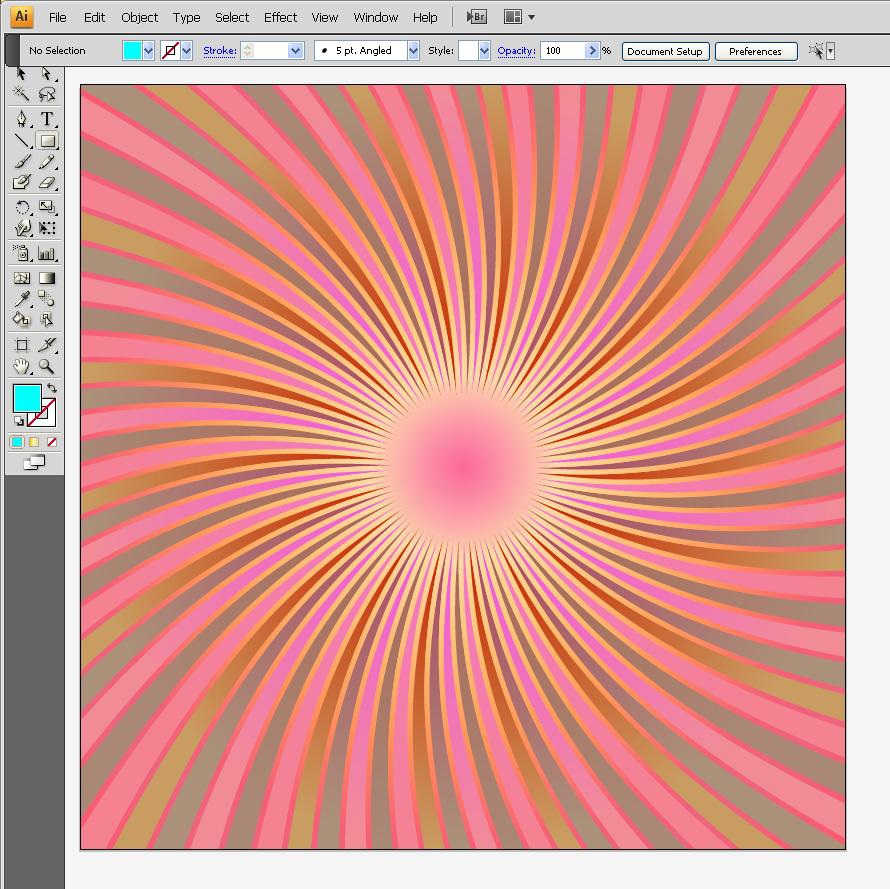
Task: Set paint mode to Gradient
Action: click(34, 442)
